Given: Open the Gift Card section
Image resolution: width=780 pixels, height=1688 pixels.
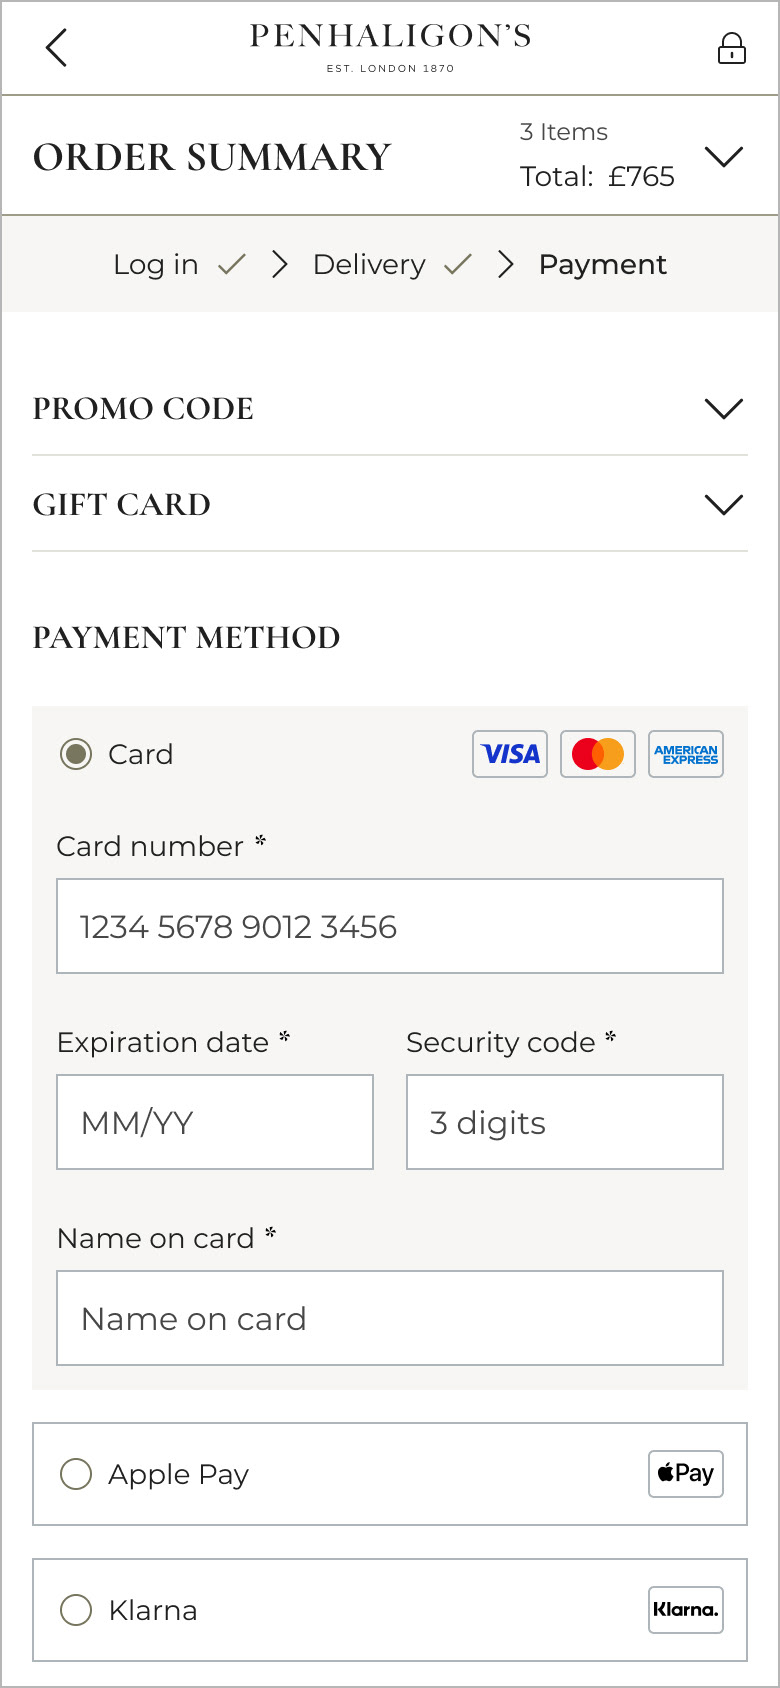Looking at the screenshot, I should [724, 504].
